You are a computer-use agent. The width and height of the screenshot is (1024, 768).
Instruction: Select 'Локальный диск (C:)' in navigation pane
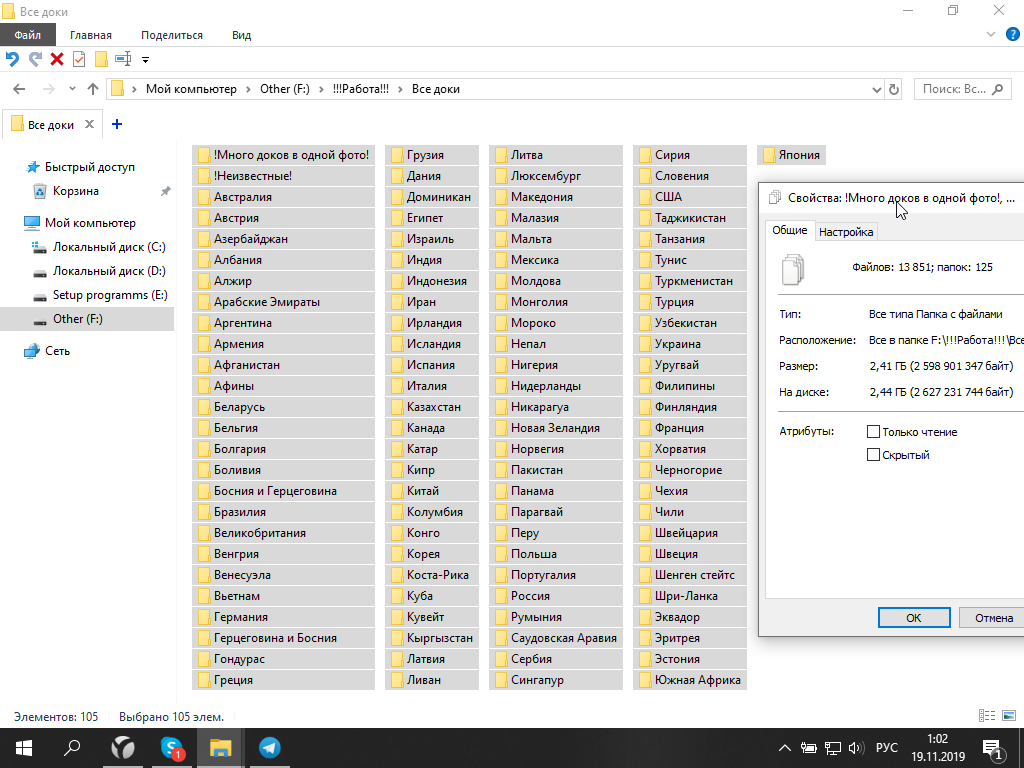pyautogui.click(x=108, y=247)
